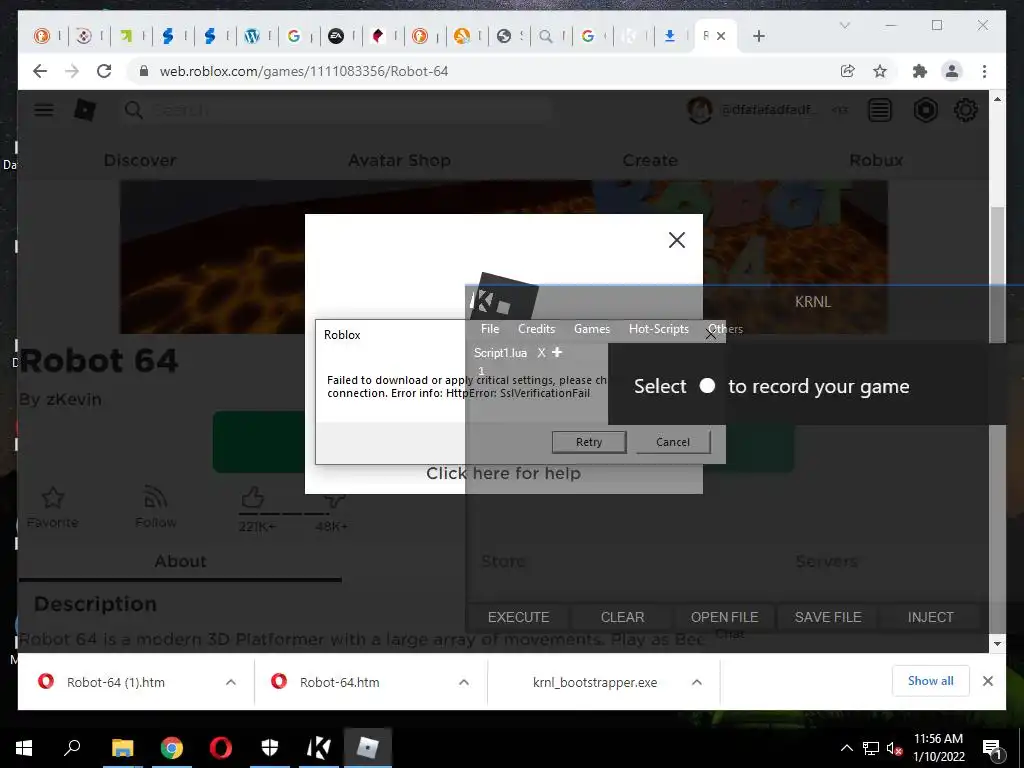Open the KRNL app on the taskbar
The height and width of the screenshot is (768, 1024).
319,748
